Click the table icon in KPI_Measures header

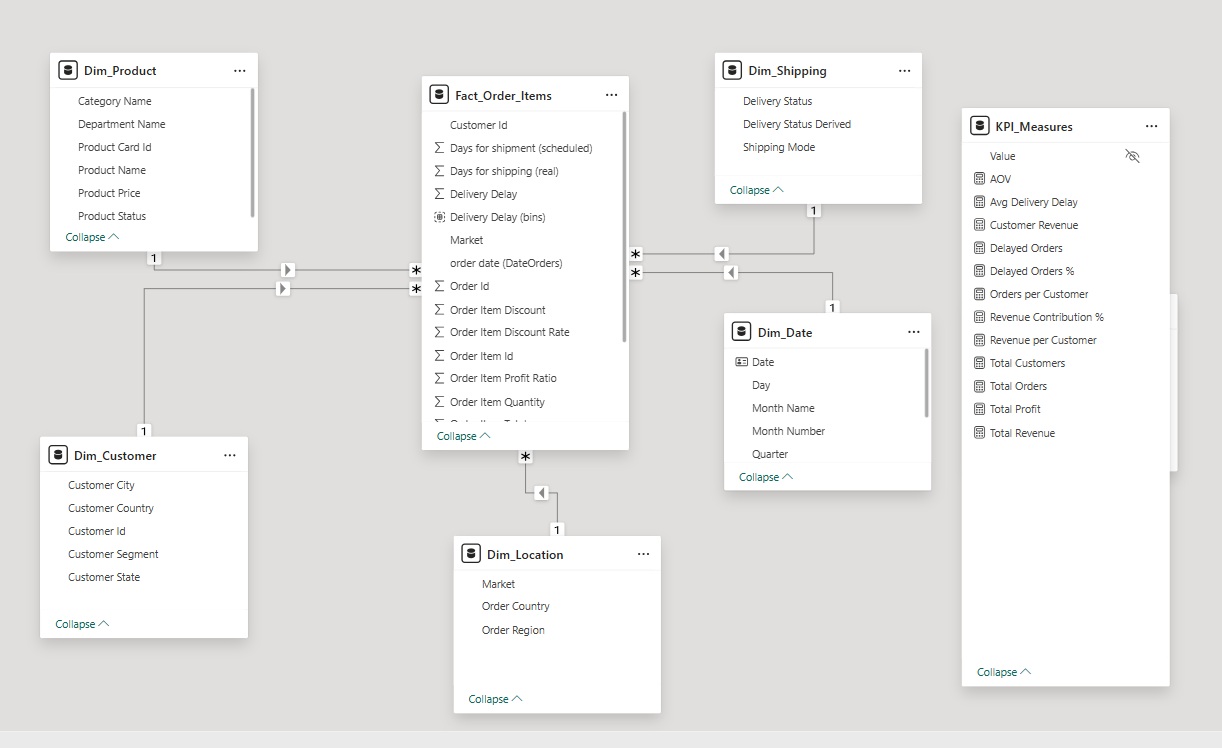979,125
